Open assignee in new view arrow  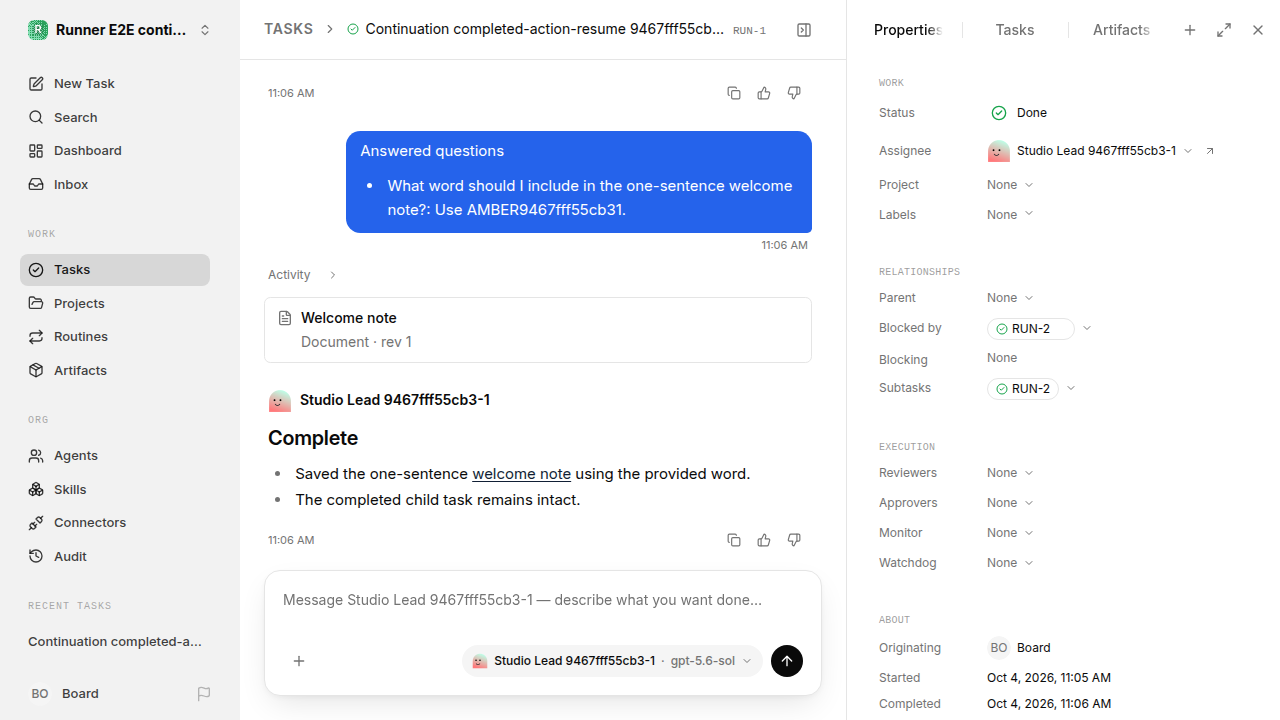click(1210, 151)
